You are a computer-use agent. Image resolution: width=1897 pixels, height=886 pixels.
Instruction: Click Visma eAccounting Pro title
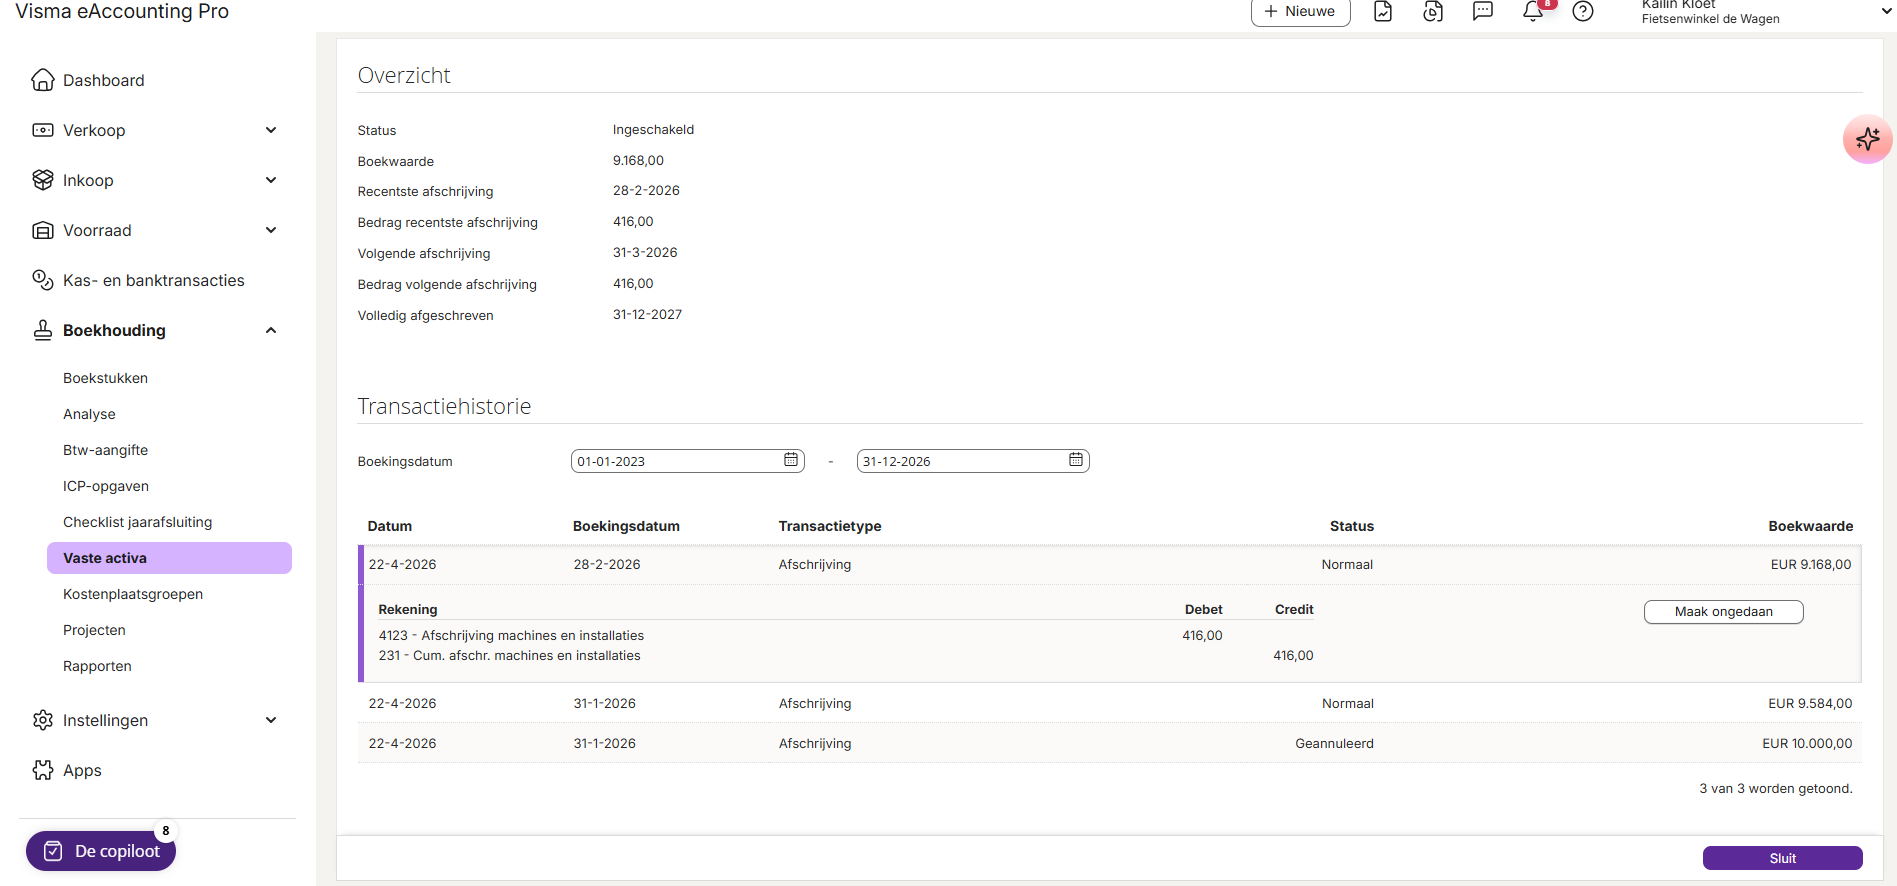click(x=122, y=11)
